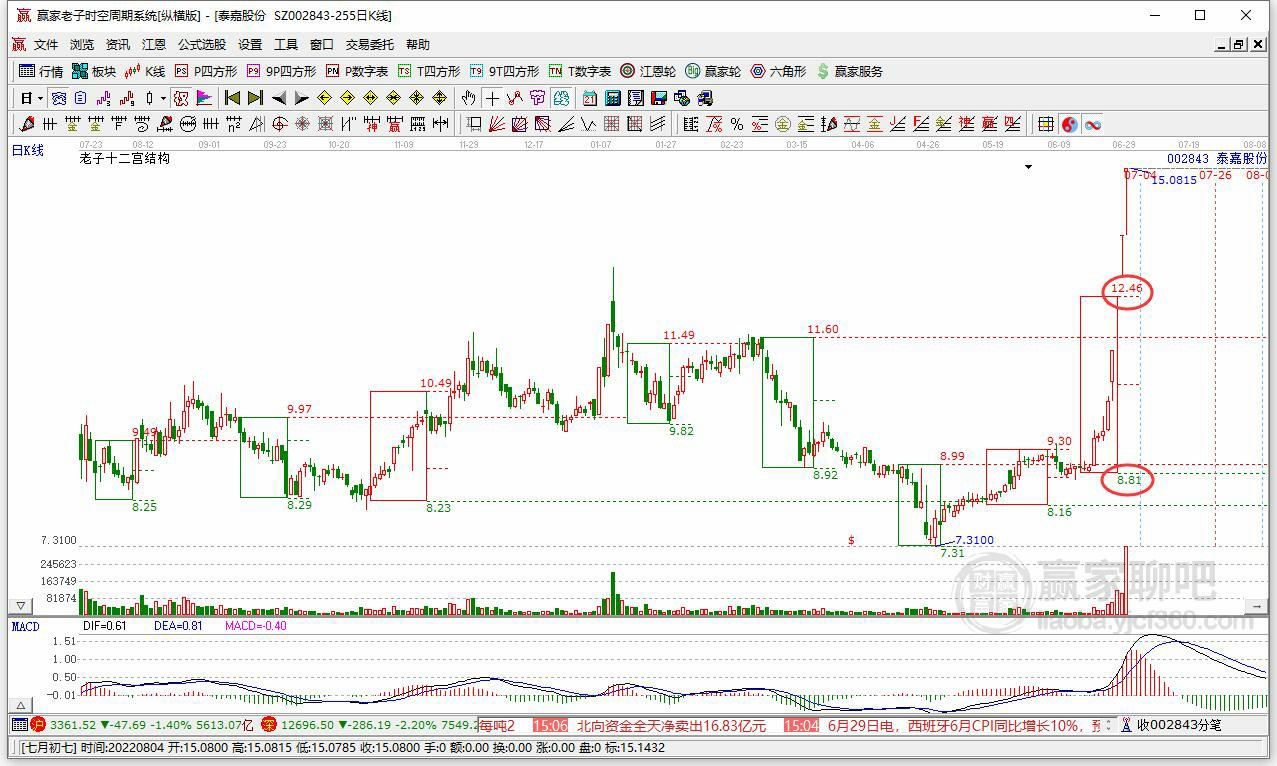Click the yellow grid table icon

[x=1045, y=124]
